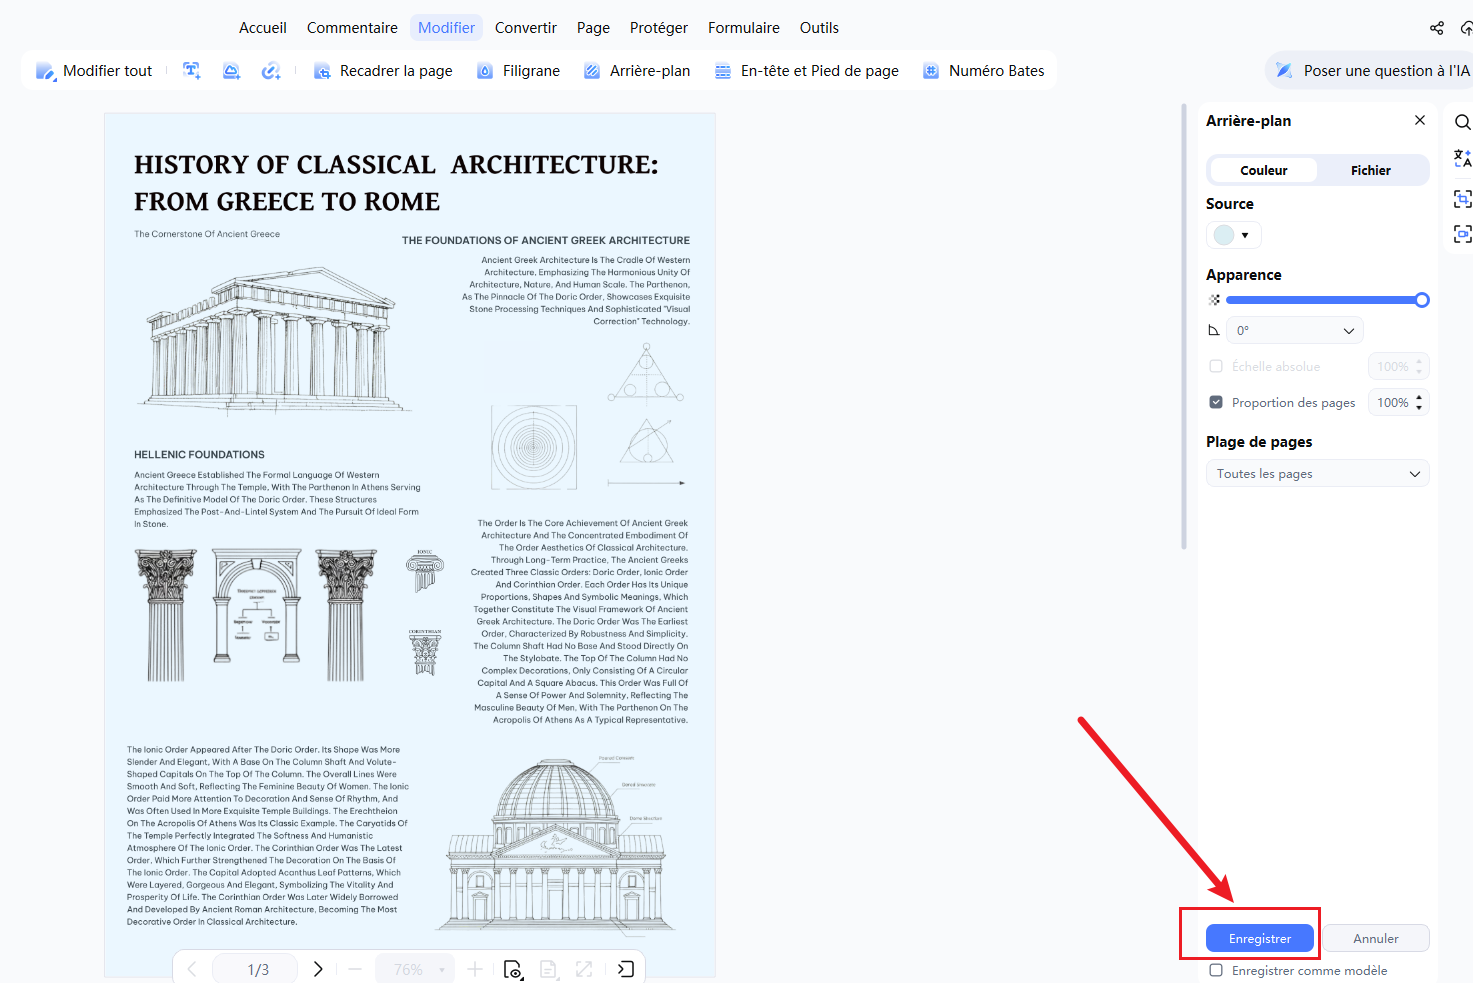Open search with the magnifier icon
The height and width of the screenshot is (983, 1473).
(1462, 122)
